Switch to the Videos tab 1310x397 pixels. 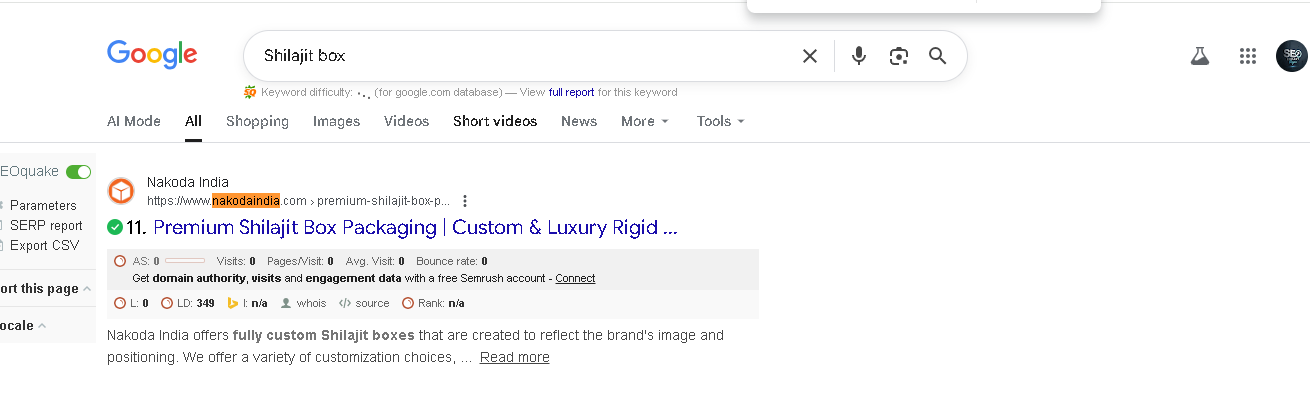(x=406, y=121)
